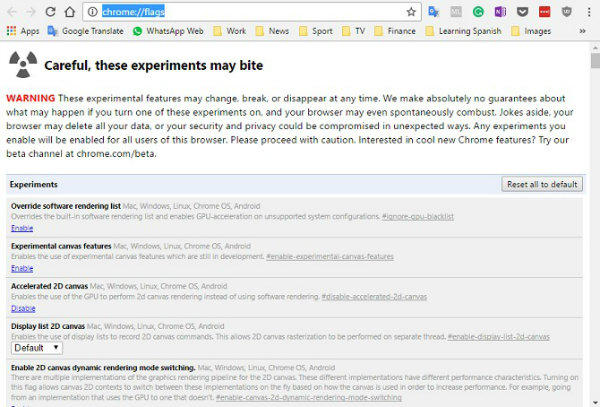Open the Google Translate extension icon
600x407 pixels.
tap(434, 12)
